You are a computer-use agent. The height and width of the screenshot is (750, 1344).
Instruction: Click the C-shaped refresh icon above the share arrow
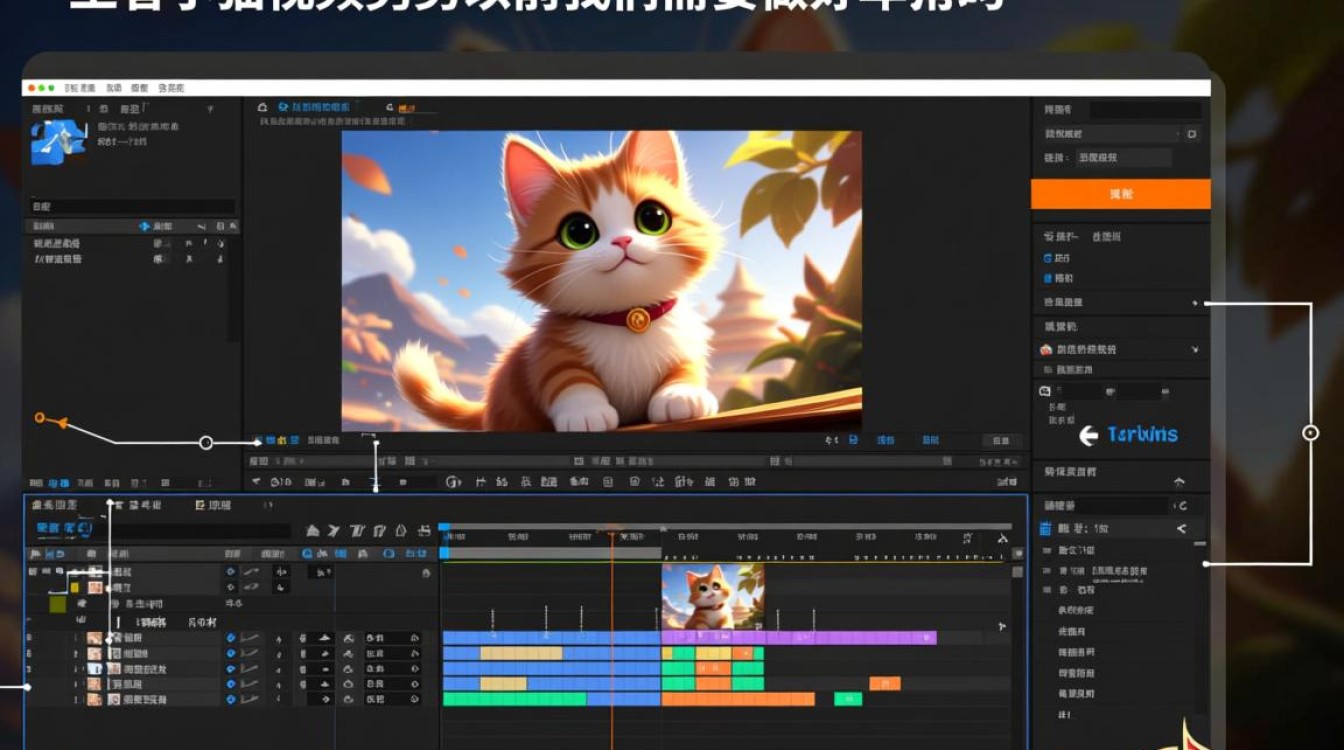tap(1182, 506)
